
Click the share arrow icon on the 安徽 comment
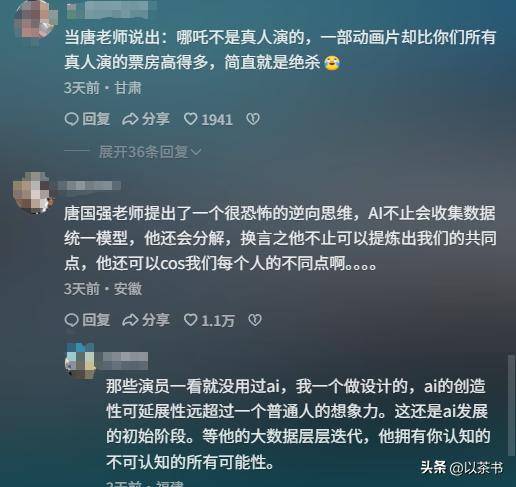130,320
